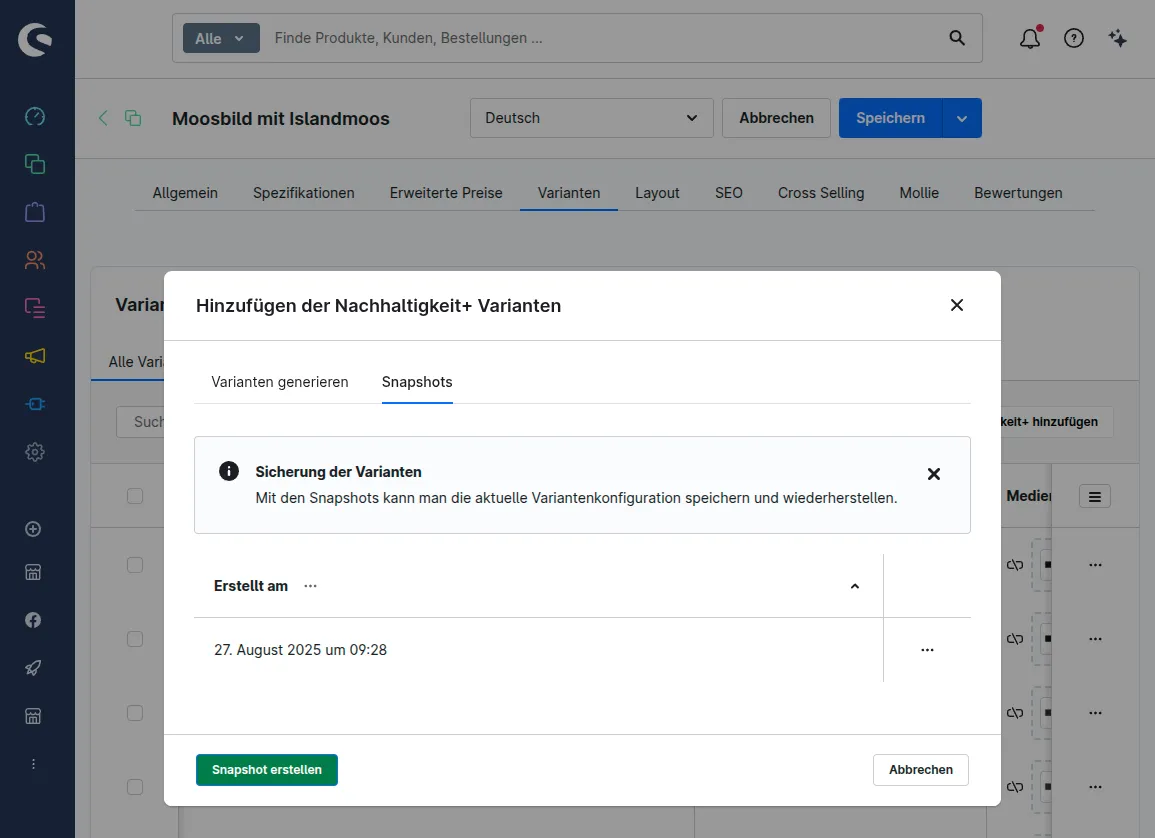Viewport: 1155px width, 838px height.
Task: Open the help question mark icon
Action: [x=1074, y=38]
